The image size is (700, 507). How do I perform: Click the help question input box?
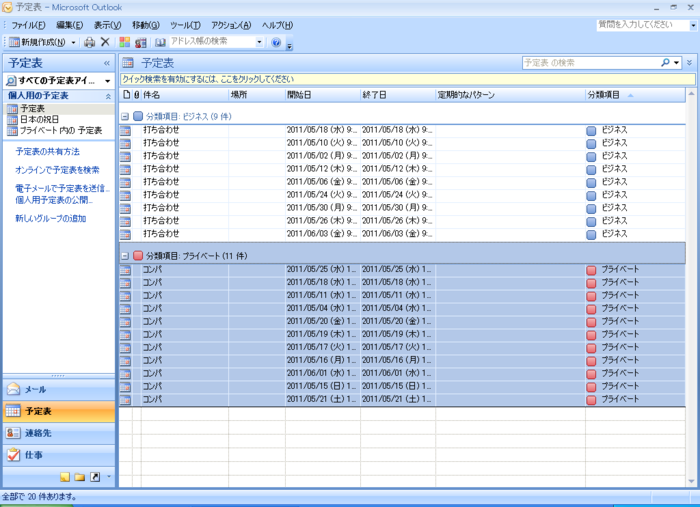coord(643,25)
